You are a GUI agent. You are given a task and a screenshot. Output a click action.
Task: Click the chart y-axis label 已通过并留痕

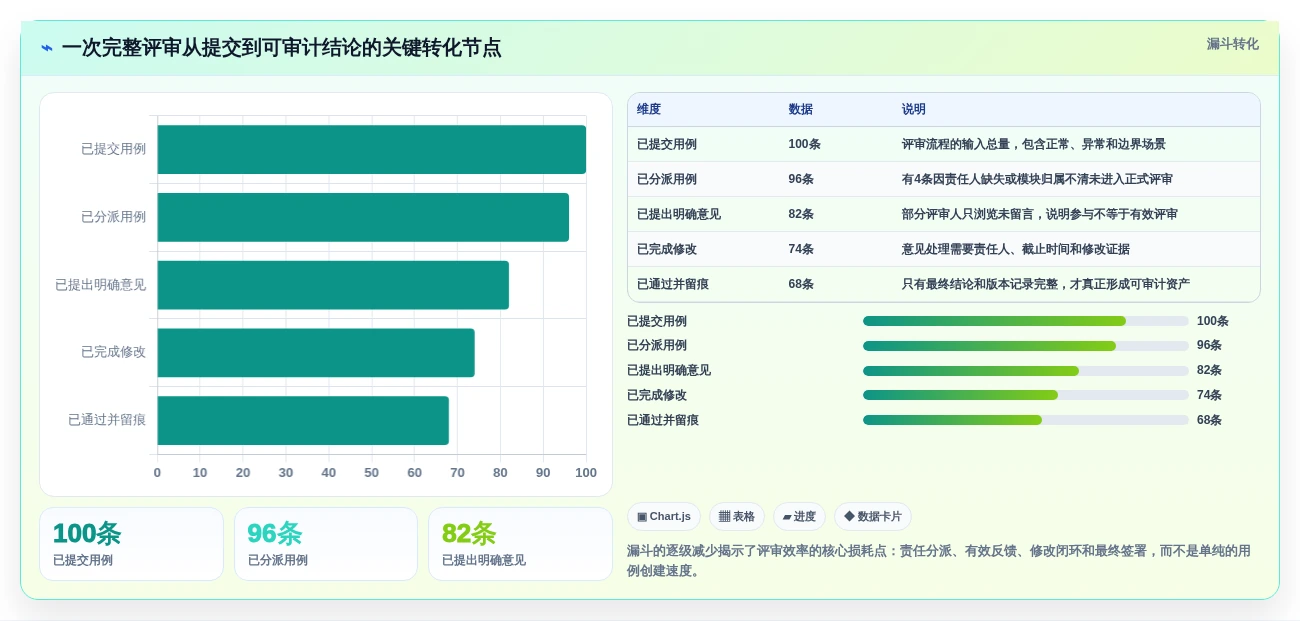[x=107, y=420]
